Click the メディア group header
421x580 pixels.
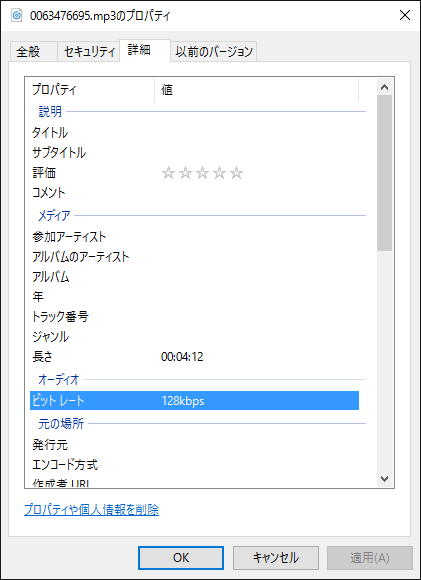54,215
